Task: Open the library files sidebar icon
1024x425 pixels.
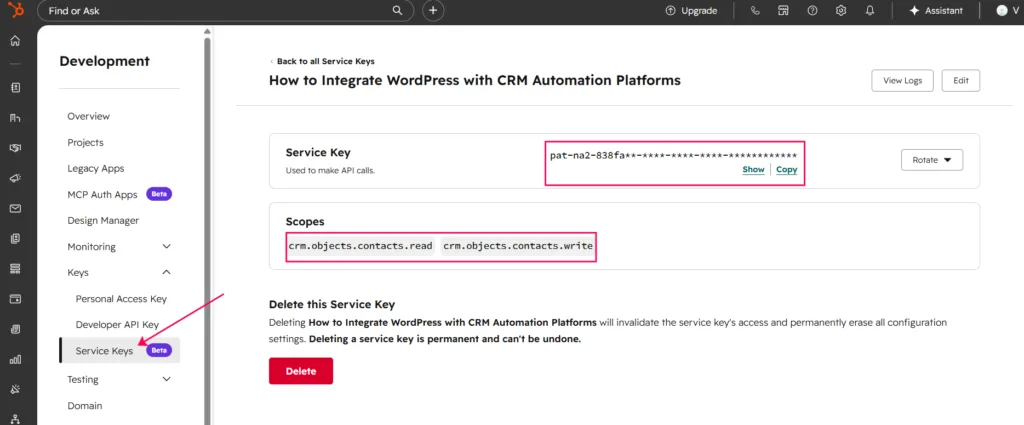Action: point(15,329)
